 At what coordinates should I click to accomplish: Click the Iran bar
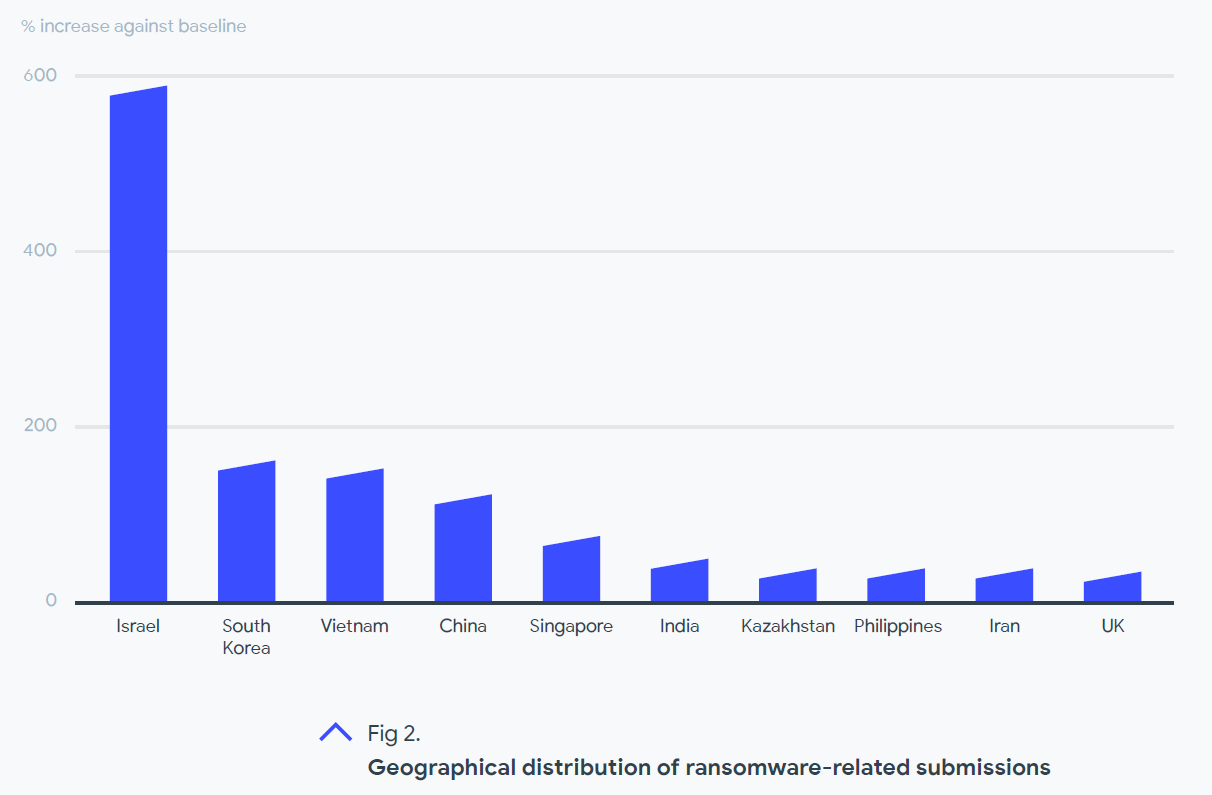(x=1004, y=586)
